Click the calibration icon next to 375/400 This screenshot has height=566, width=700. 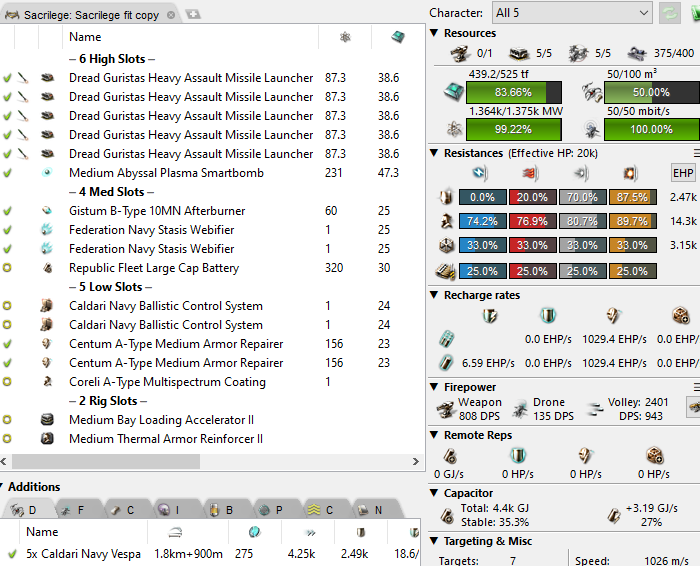tap(637, 54)
